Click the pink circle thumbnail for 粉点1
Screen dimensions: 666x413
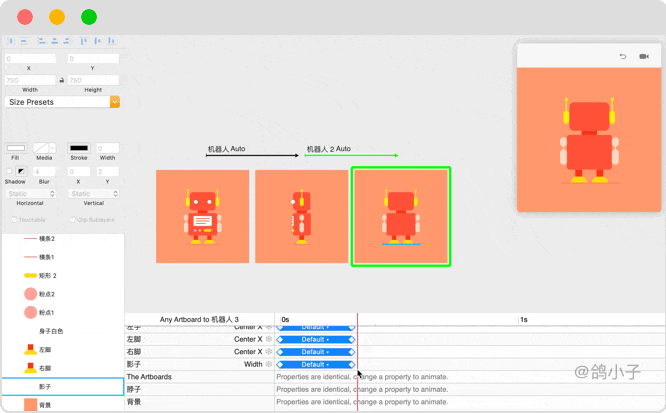(31, 312)
